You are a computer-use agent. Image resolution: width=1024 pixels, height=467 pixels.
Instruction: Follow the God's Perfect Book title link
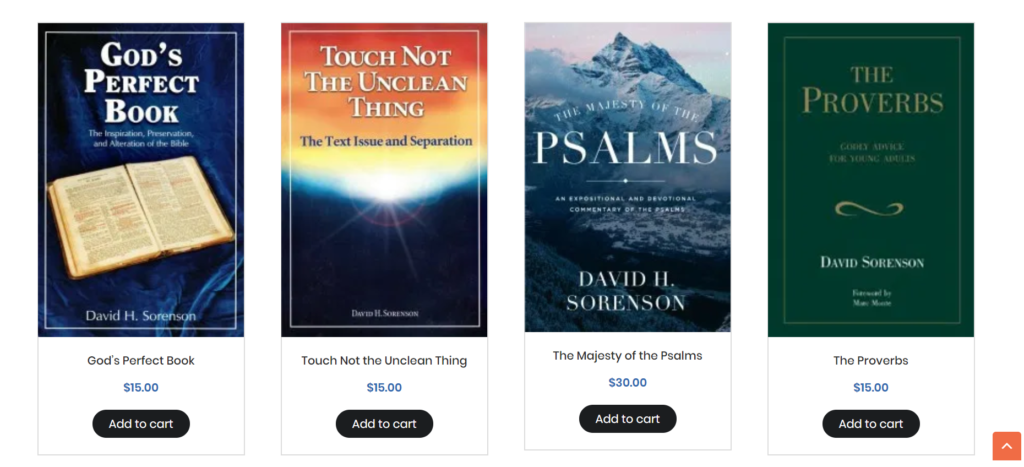coord(141,361)
